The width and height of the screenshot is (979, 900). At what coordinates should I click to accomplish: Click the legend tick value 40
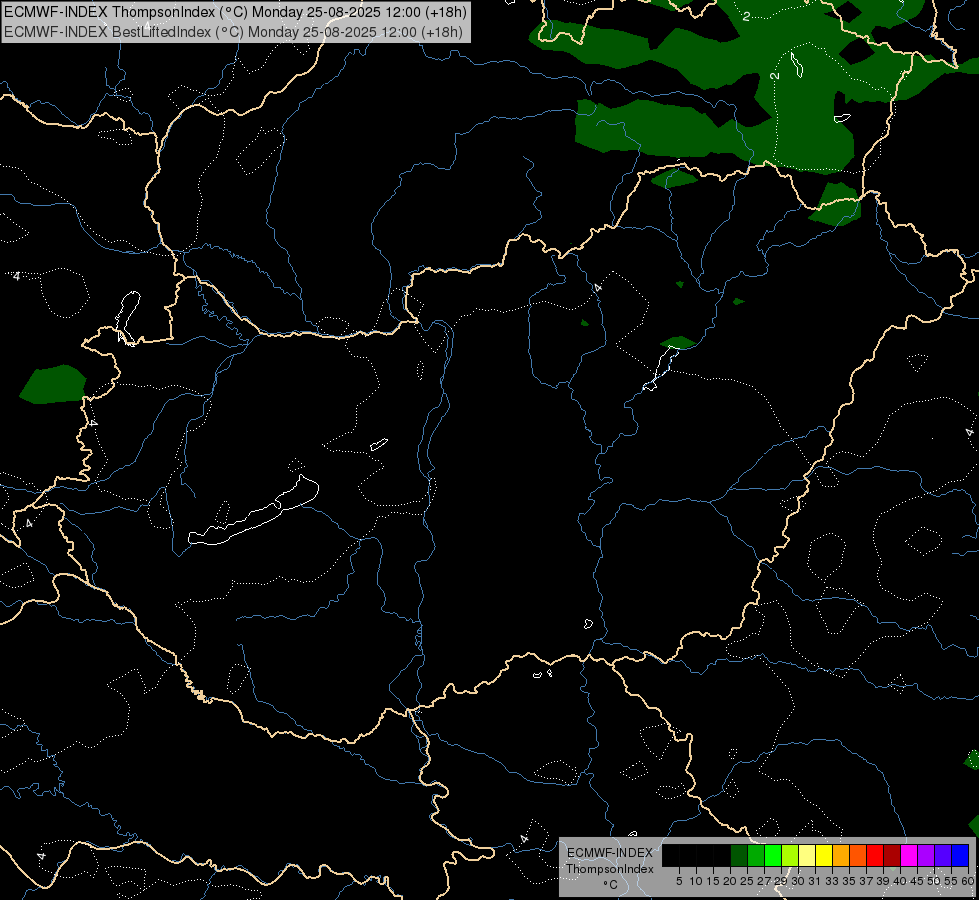coord(900,881)
